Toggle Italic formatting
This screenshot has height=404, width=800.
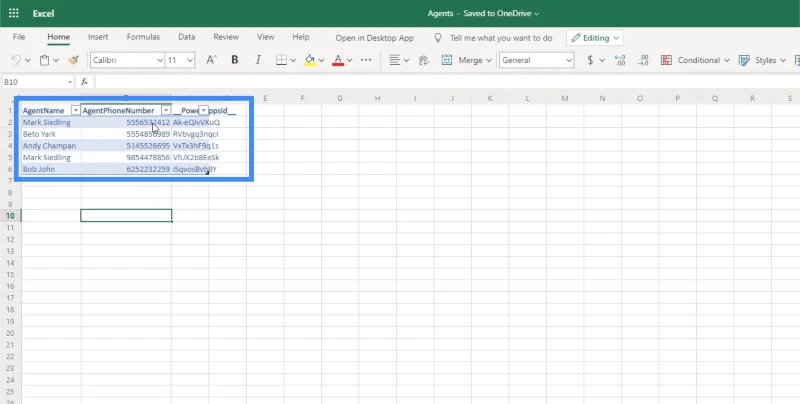click(x=258, y=60)
